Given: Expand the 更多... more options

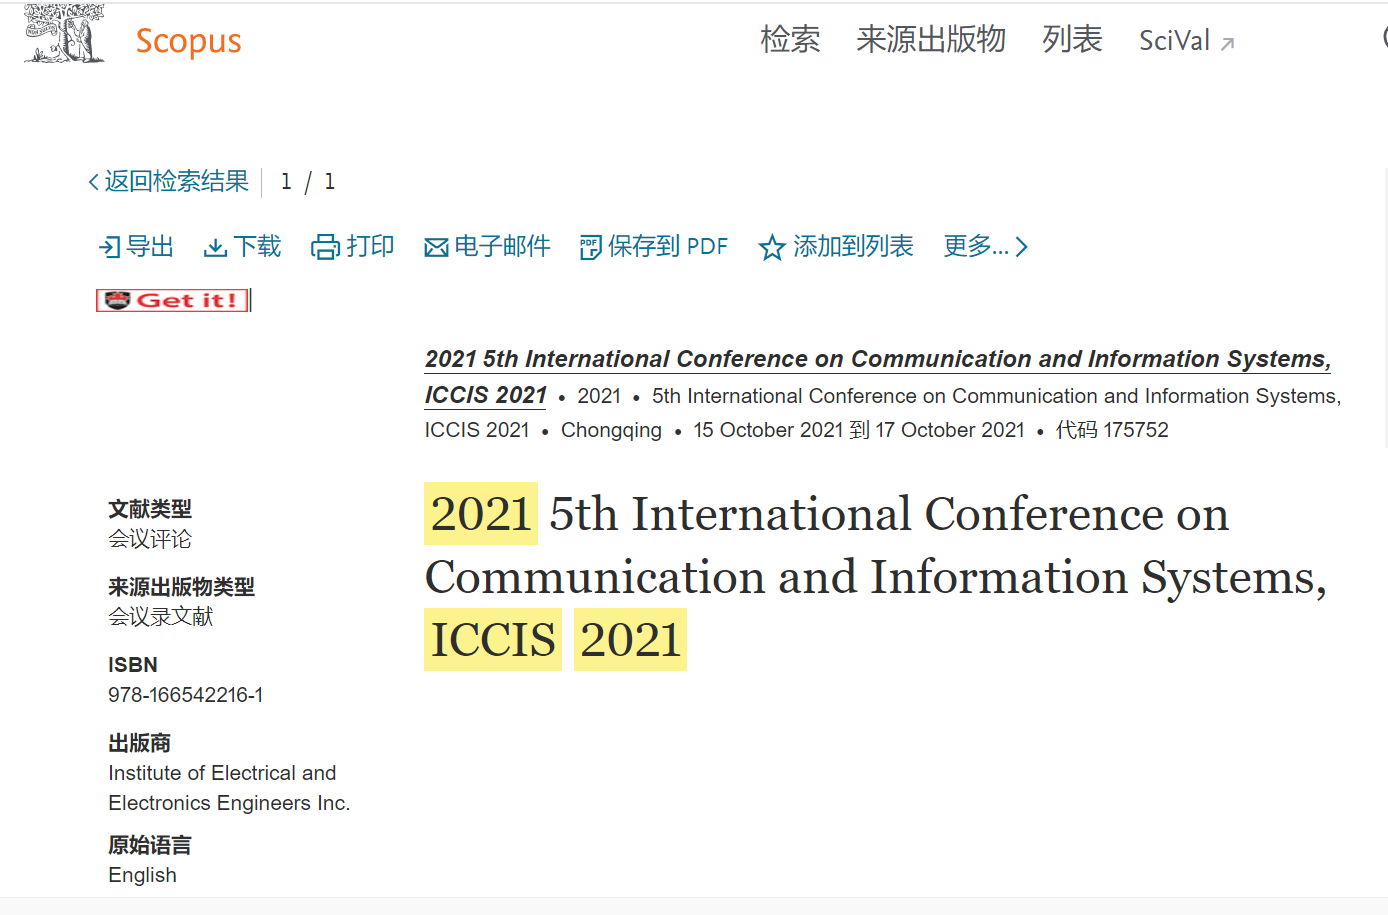Looking at the screenshot, I should 985,246.
